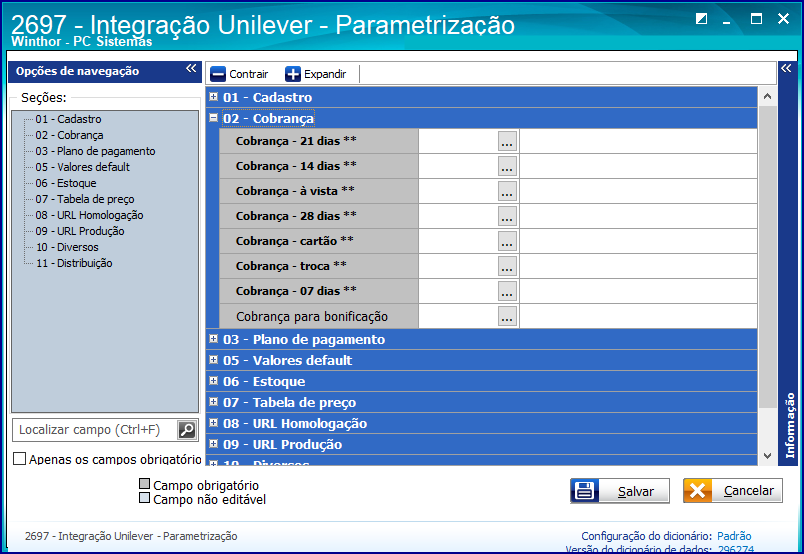The image size is (804, 554).
Task: Click the Cobrança para bonificação label
Action: click(312, 316)
